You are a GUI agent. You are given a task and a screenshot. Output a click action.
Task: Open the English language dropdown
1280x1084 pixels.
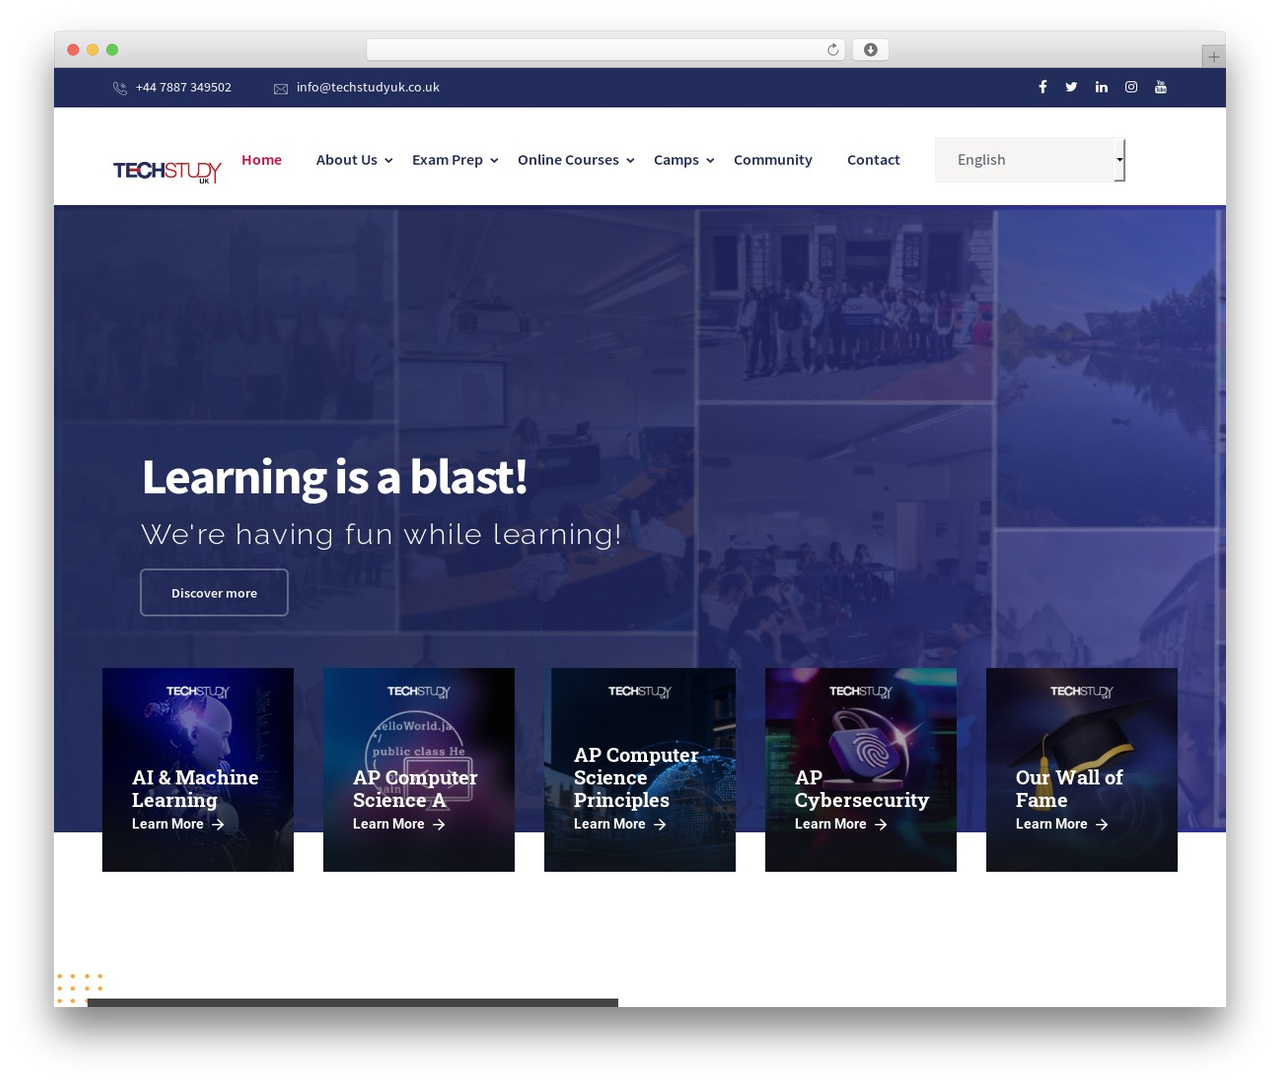[1030, 160]
